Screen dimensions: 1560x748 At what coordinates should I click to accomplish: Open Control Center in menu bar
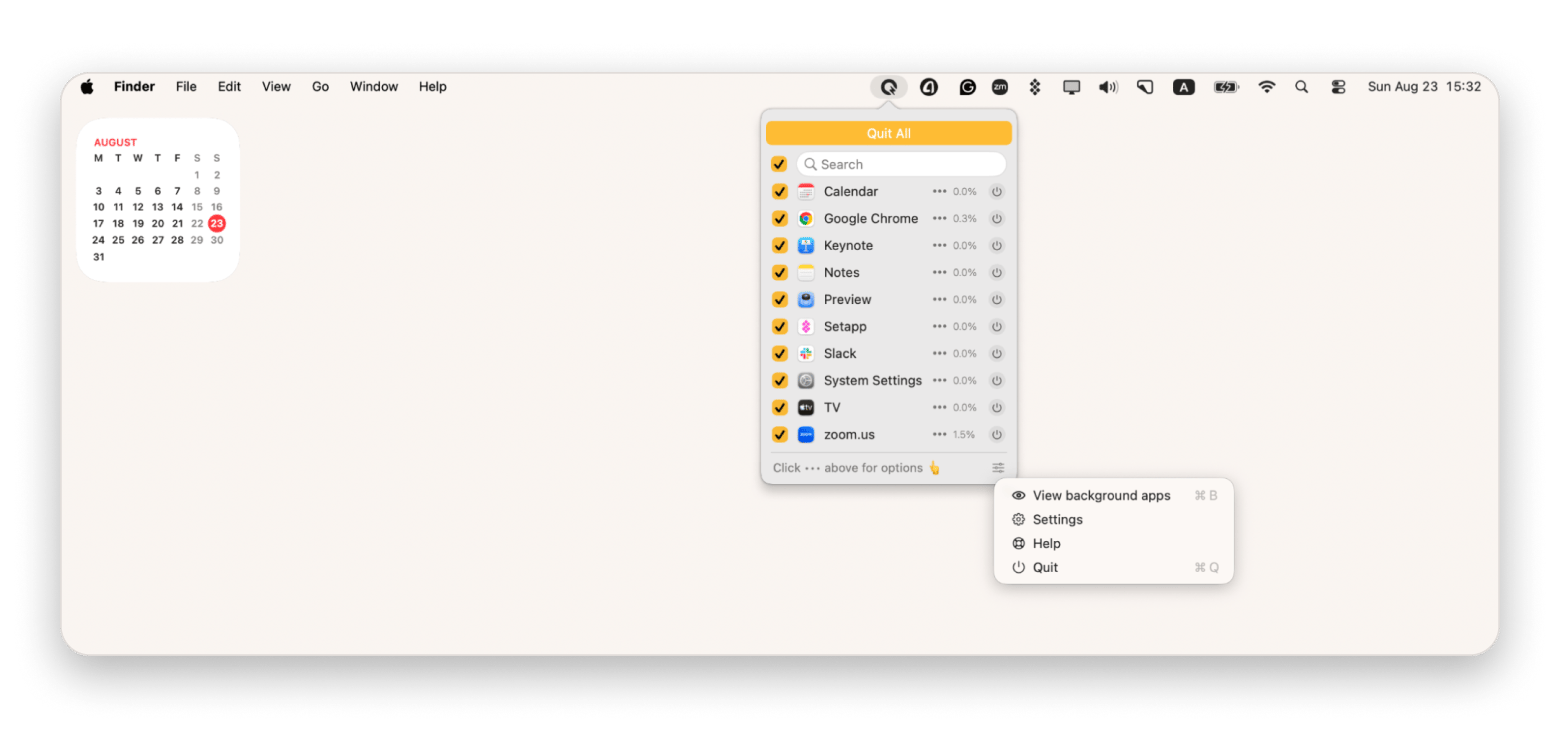tap(1338, 87)
